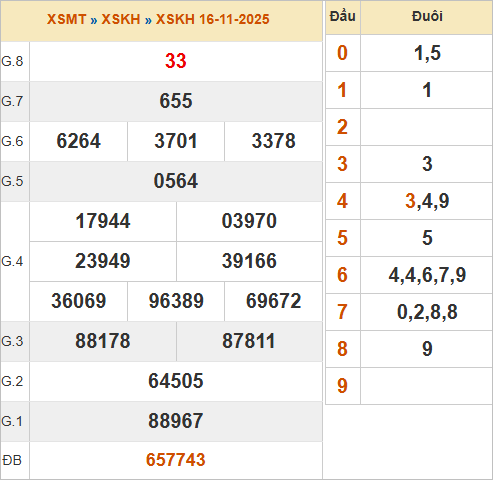
Task: Select G.7 prize number 655
Action: [176, 101]
